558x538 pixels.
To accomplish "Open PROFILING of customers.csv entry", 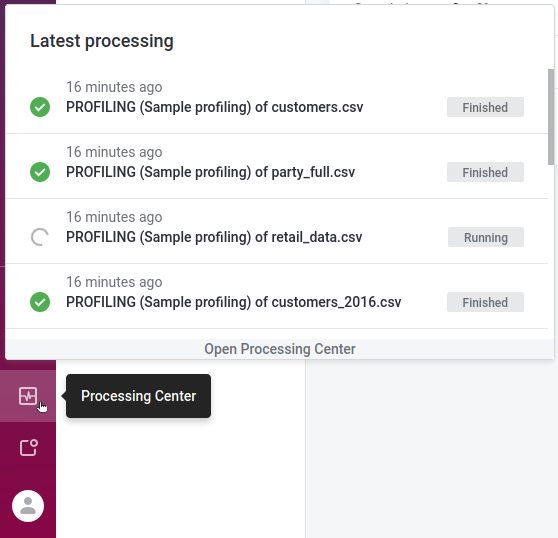I will coord(215,107).
